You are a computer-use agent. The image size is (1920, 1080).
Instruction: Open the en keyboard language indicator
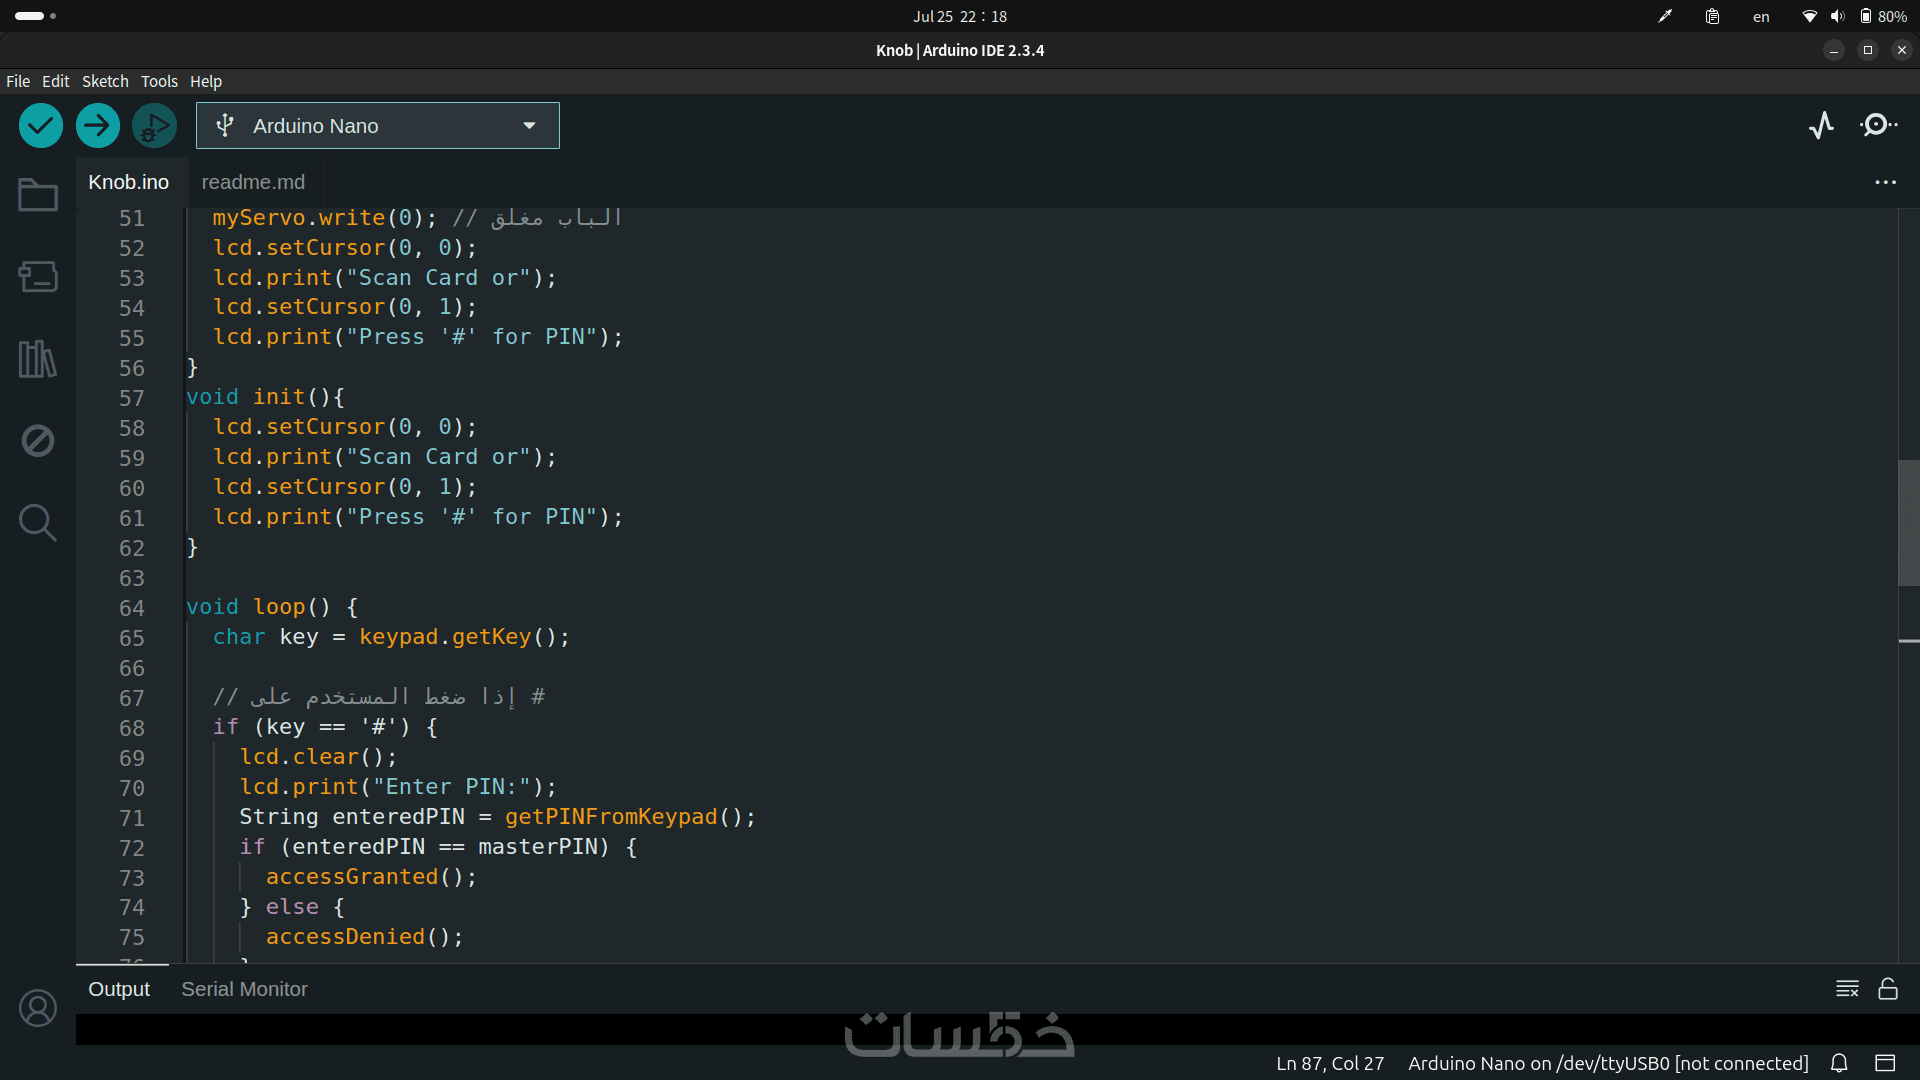pos(1761,17)
